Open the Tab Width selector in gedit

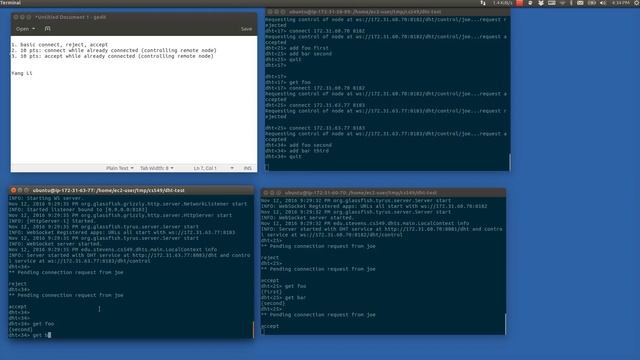157,168
